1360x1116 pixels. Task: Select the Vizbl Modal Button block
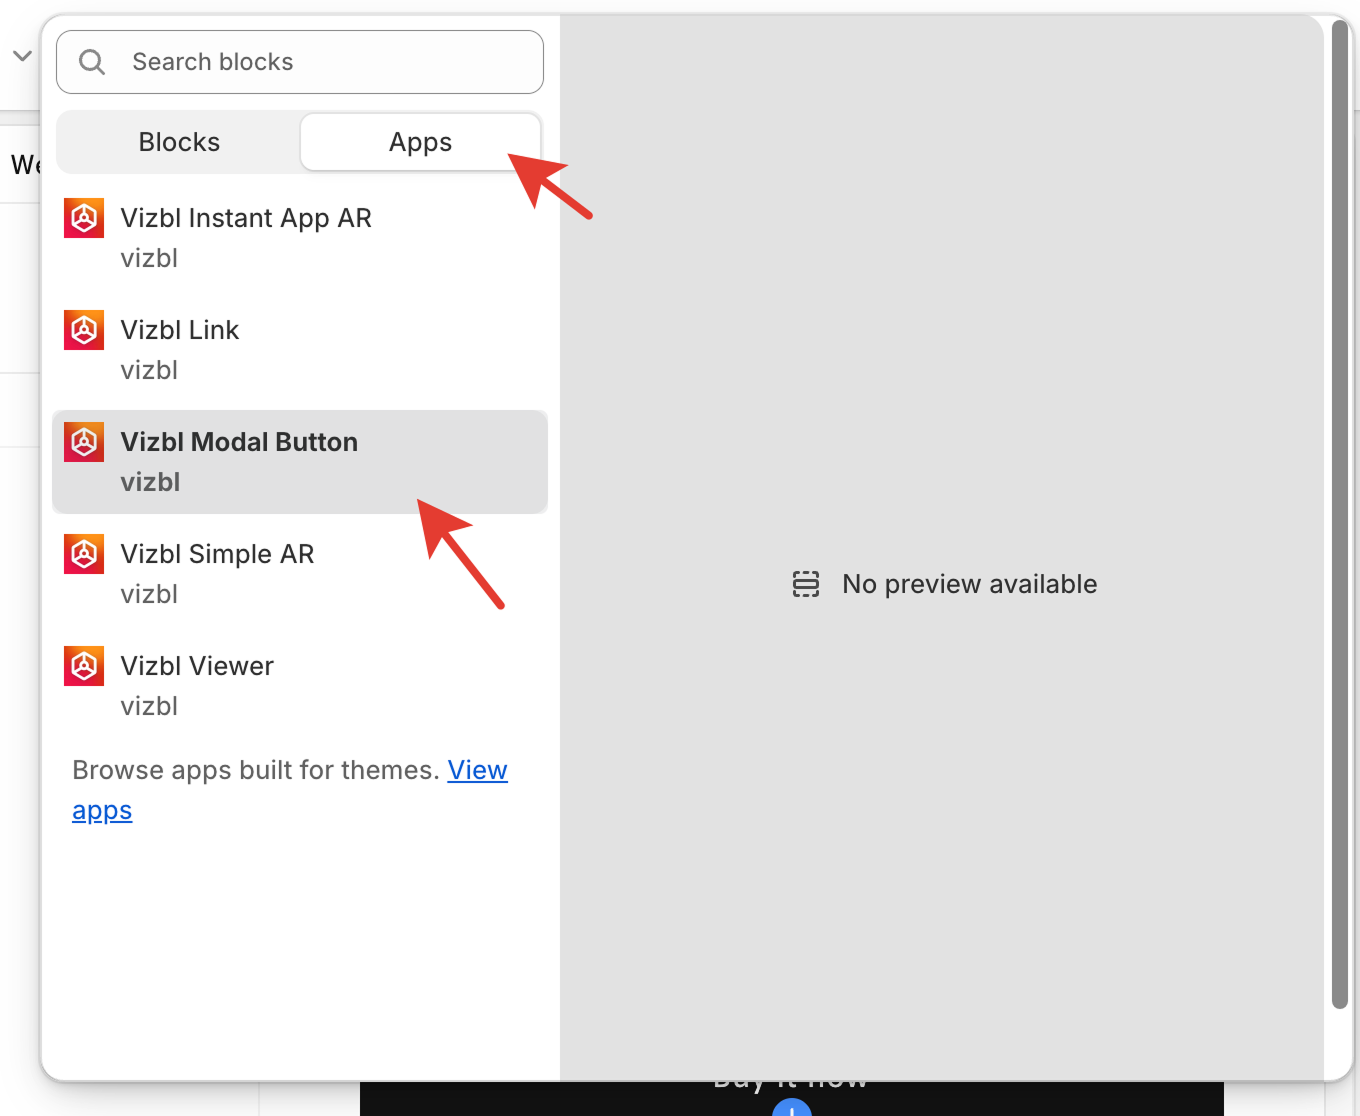coord(300,462)
